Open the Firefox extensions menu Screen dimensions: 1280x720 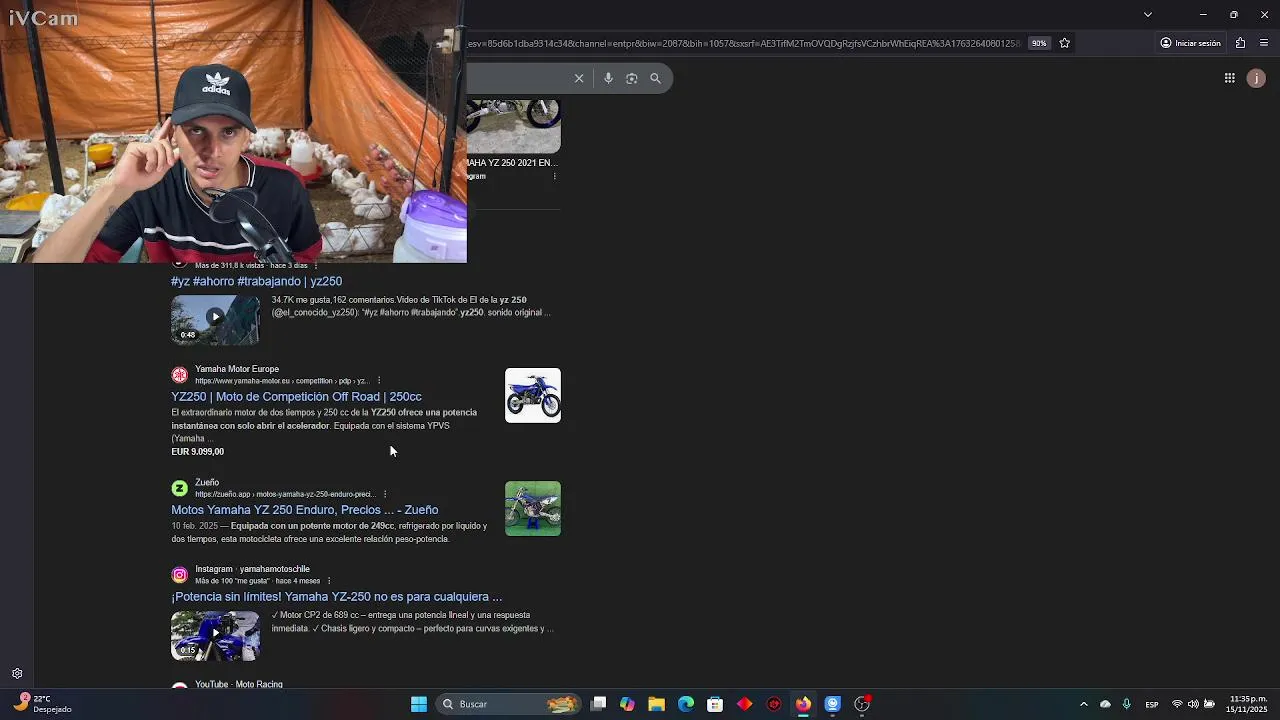[x=1241, y=43]
